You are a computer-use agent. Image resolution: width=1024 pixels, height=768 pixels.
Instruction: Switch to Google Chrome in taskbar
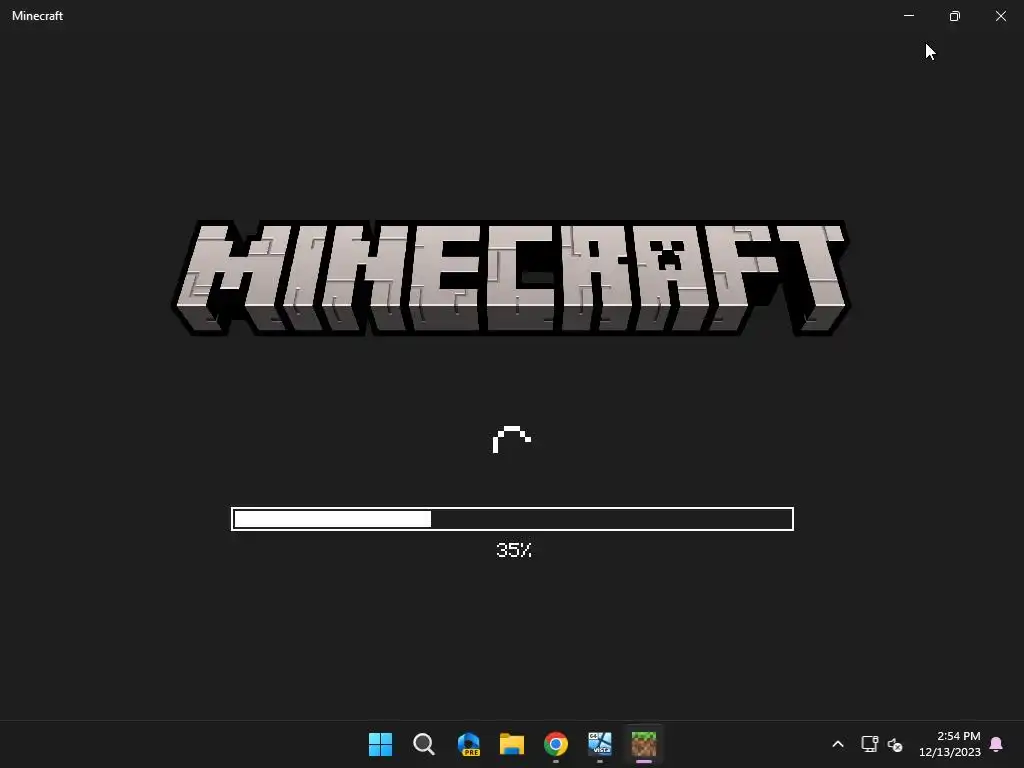pyautogui.click(x=556, y=744)
